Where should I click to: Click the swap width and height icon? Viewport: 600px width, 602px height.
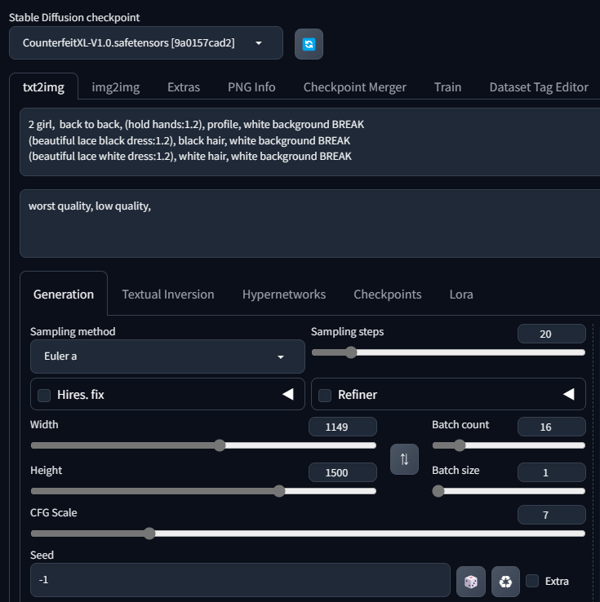click(404, 459)
